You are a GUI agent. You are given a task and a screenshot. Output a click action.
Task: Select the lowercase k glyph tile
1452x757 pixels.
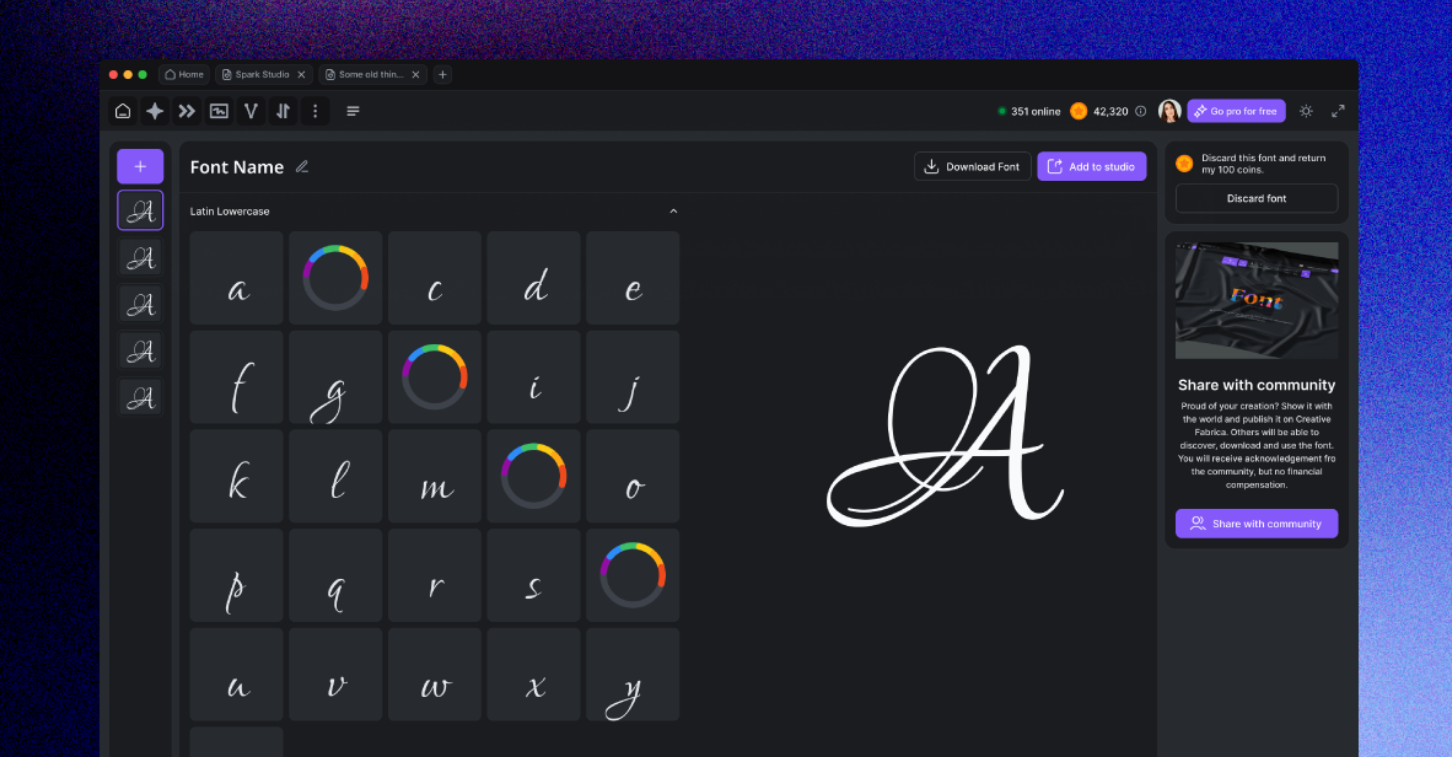click(x=237, y=476)
